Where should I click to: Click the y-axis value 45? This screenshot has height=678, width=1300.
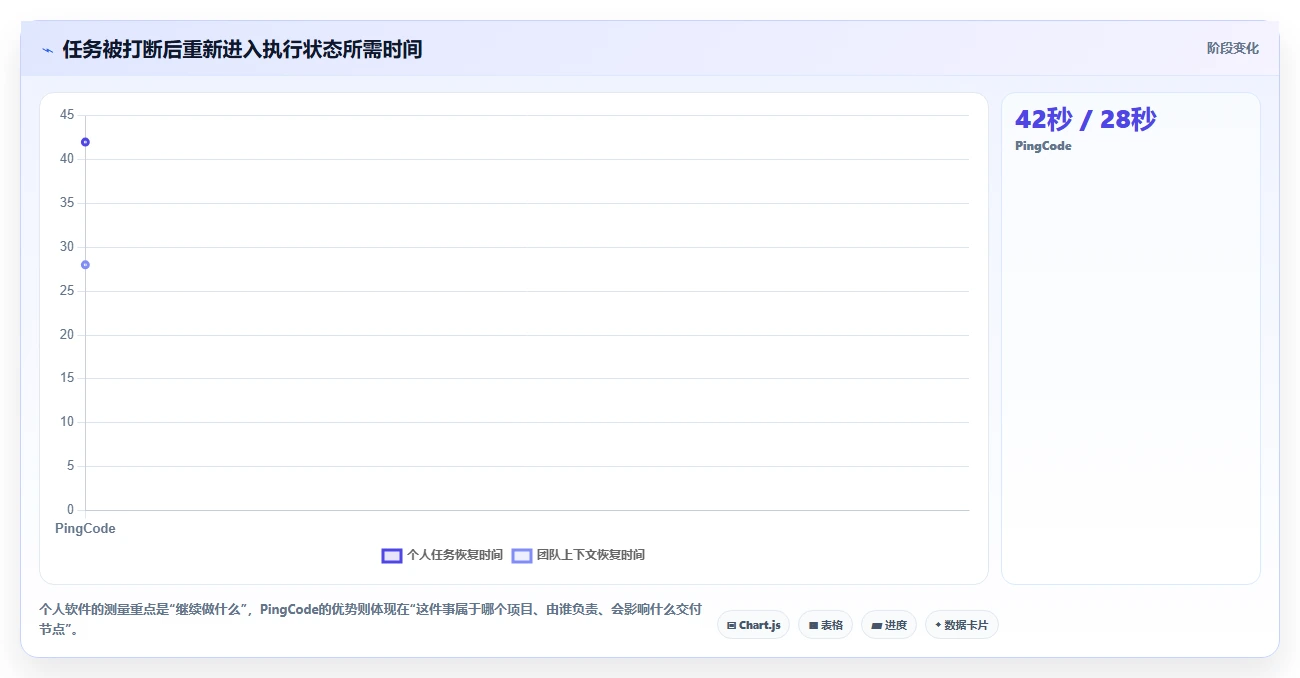(x=67, y=115)
